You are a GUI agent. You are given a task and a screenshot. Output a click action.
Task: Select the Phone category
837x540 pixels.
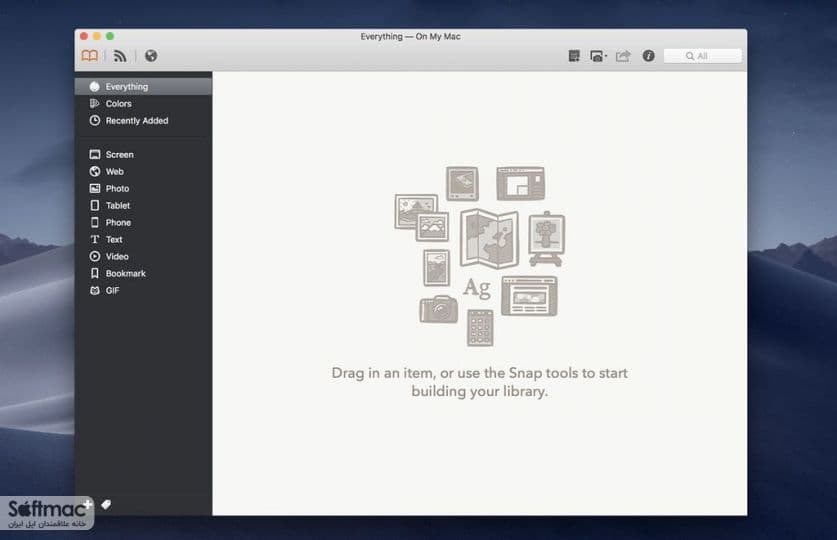click(143, 223)
